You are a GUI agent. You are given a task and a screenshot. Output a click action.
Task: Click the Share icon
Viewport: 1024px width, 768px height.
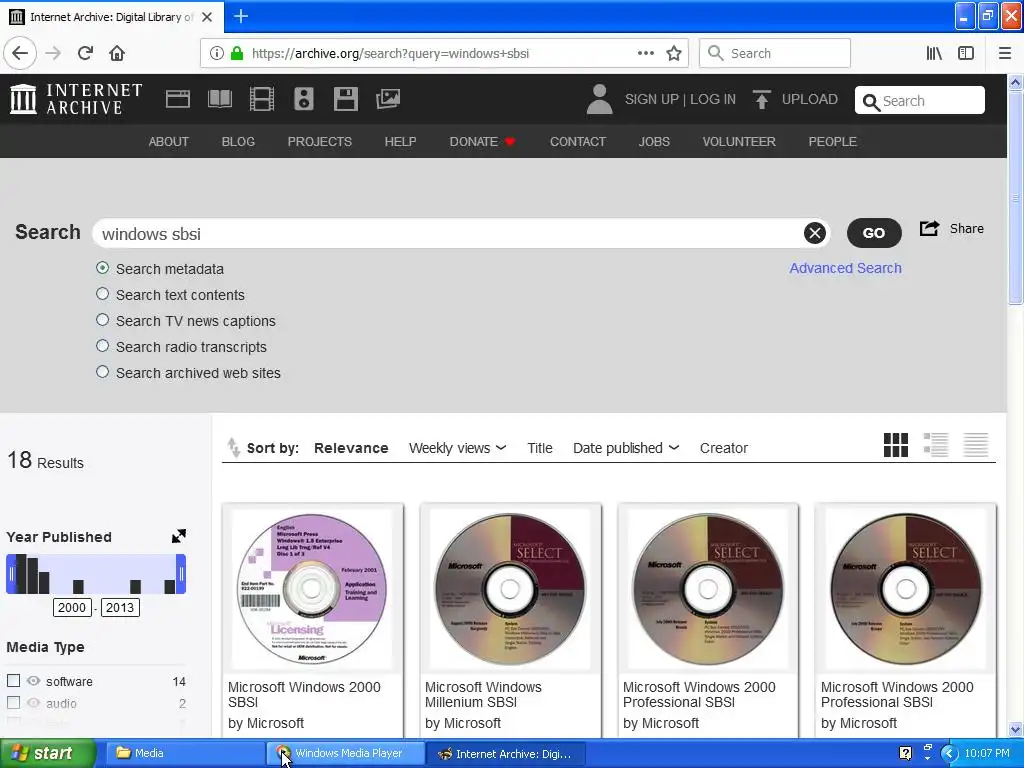(x=929, y=228)
